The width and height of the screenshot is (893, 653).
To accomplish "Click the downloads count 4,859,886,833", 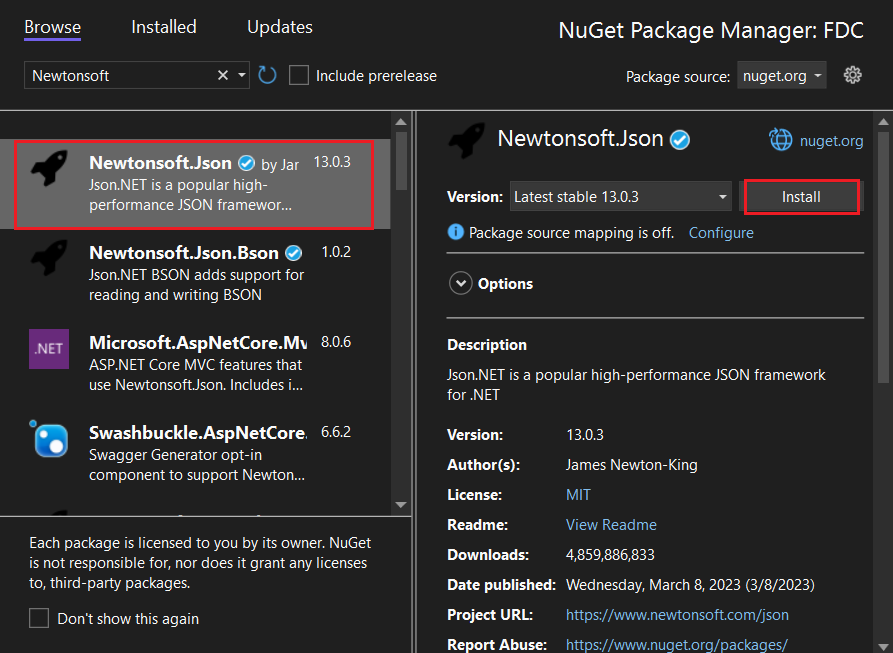I will point(610,555).
